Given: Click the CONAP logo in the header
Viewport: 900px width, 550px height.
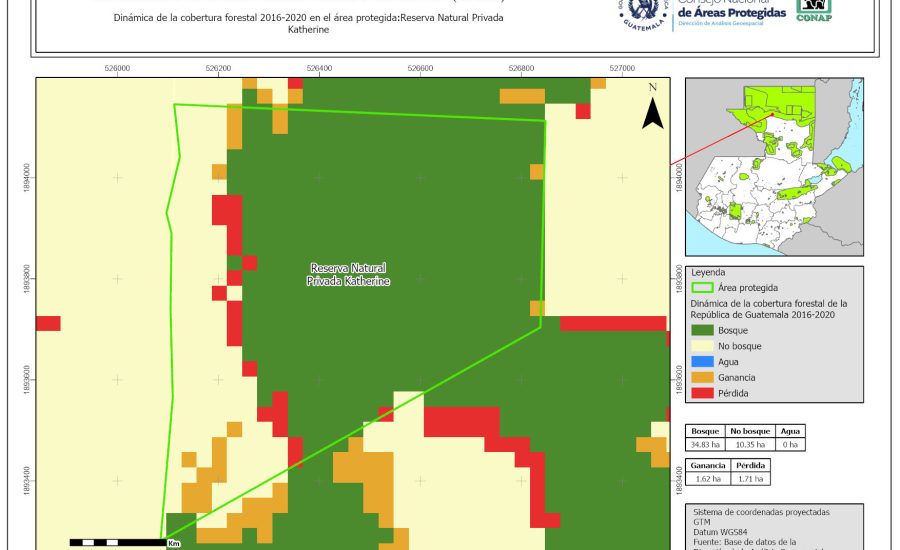Looking at the screenshot, I should click(813, 10).
